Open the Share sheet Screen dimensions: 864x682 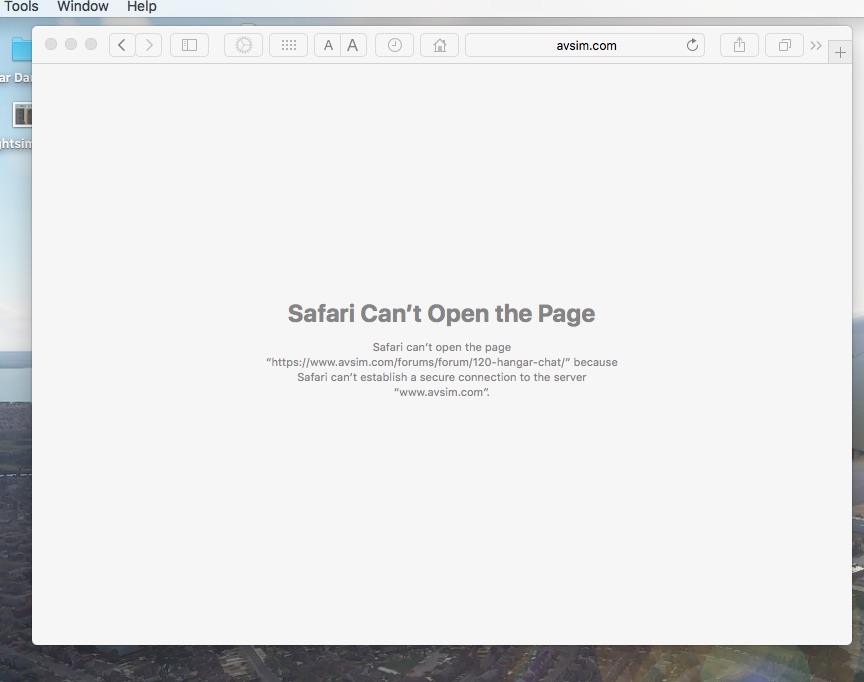(x=739, y=45)
